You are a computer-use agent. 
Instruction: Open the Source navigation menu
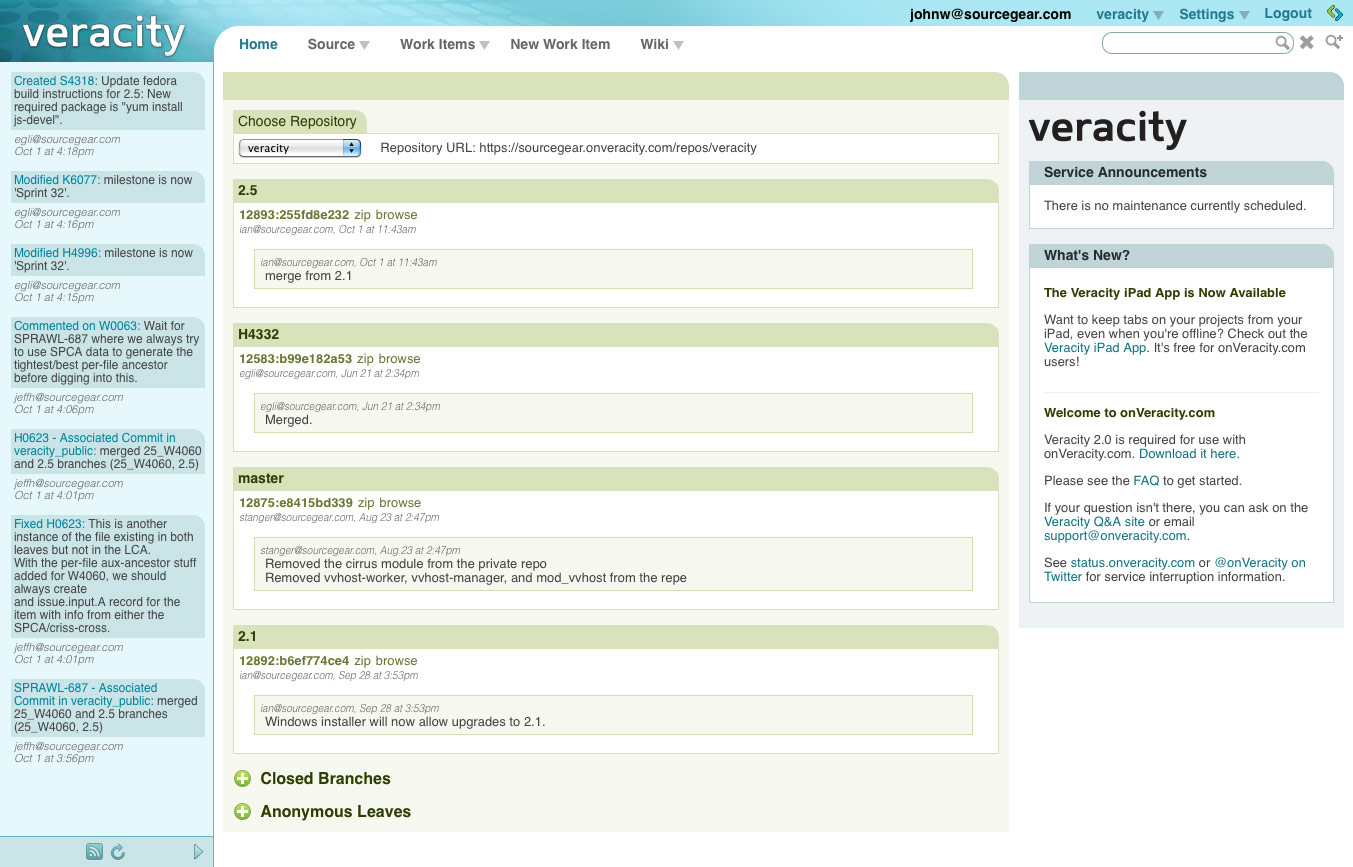coord(338,44)
